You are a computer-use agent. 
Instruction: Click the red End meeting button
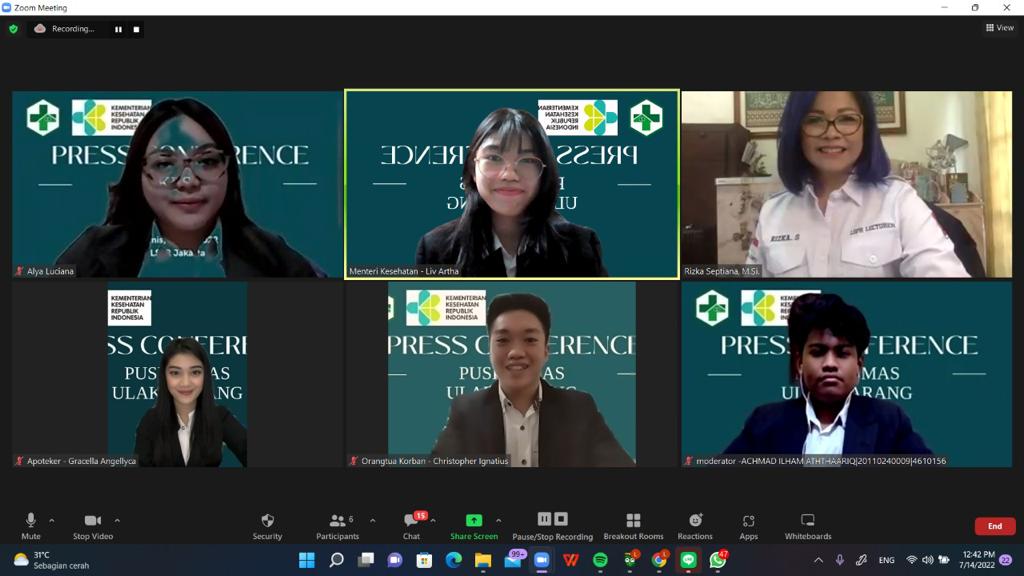pyautogui.click(x=994, y=526)
